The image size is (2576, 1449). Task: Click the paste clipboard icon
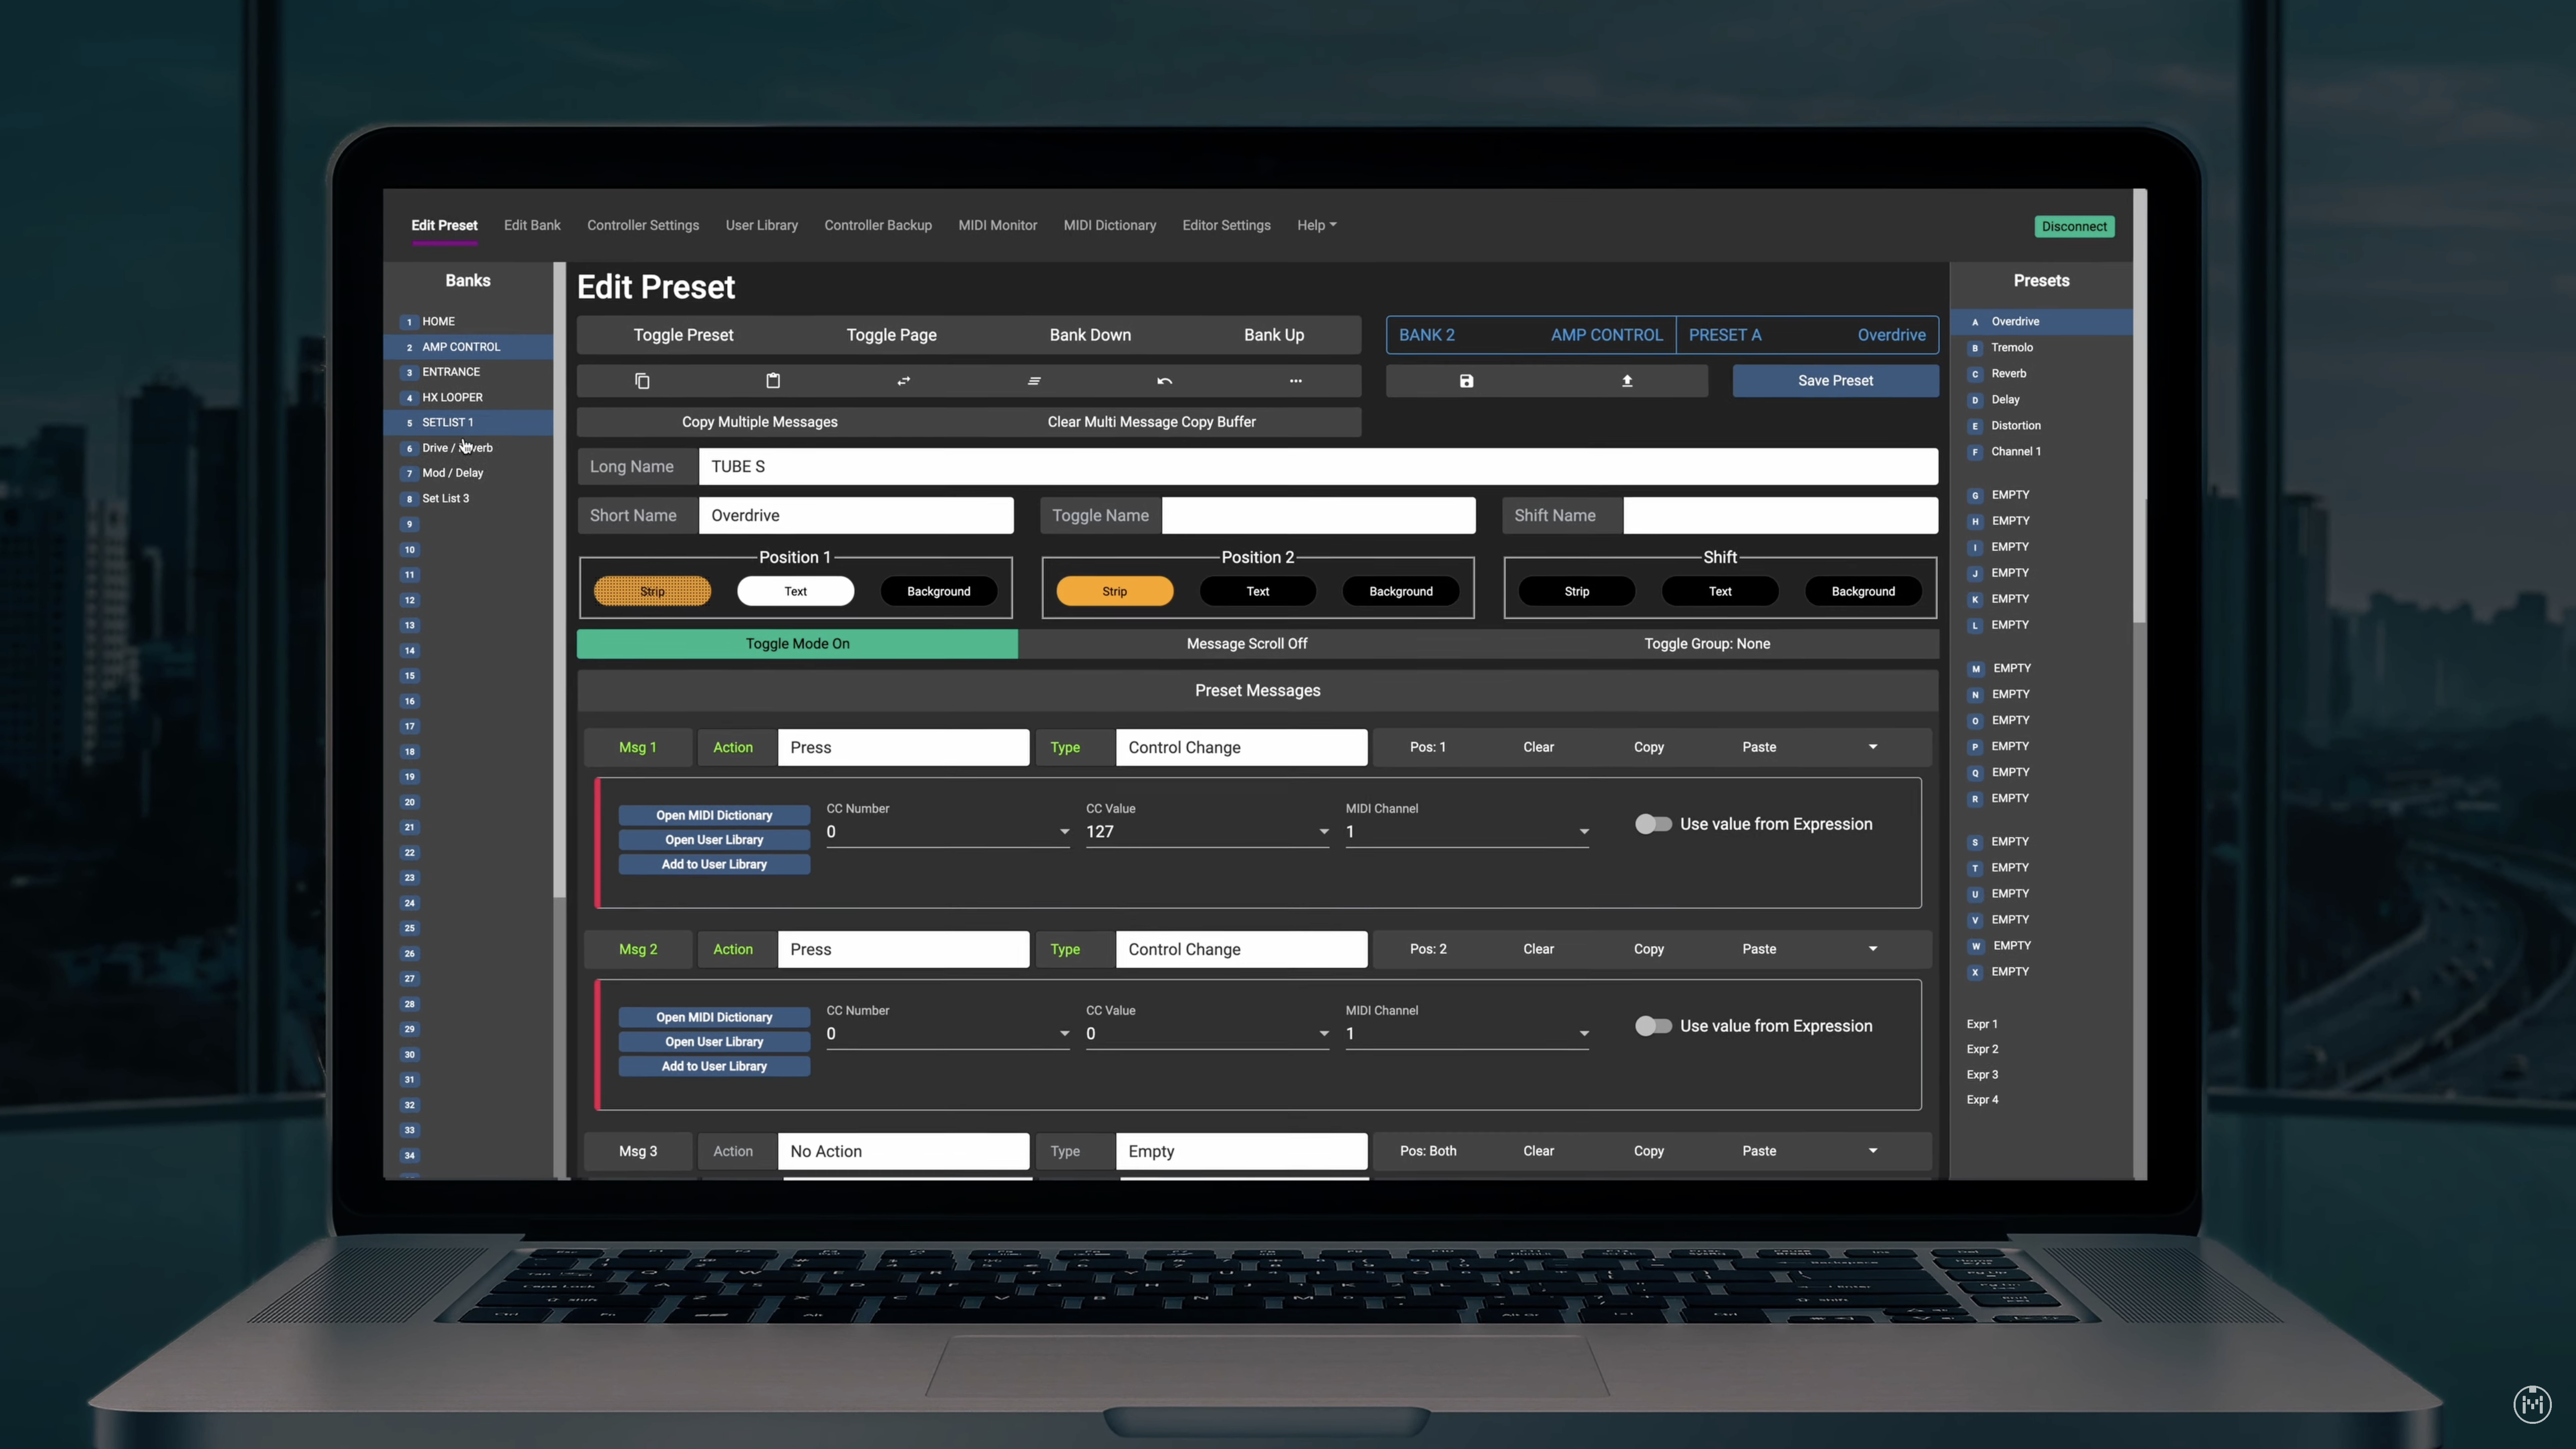pos(772,381)
